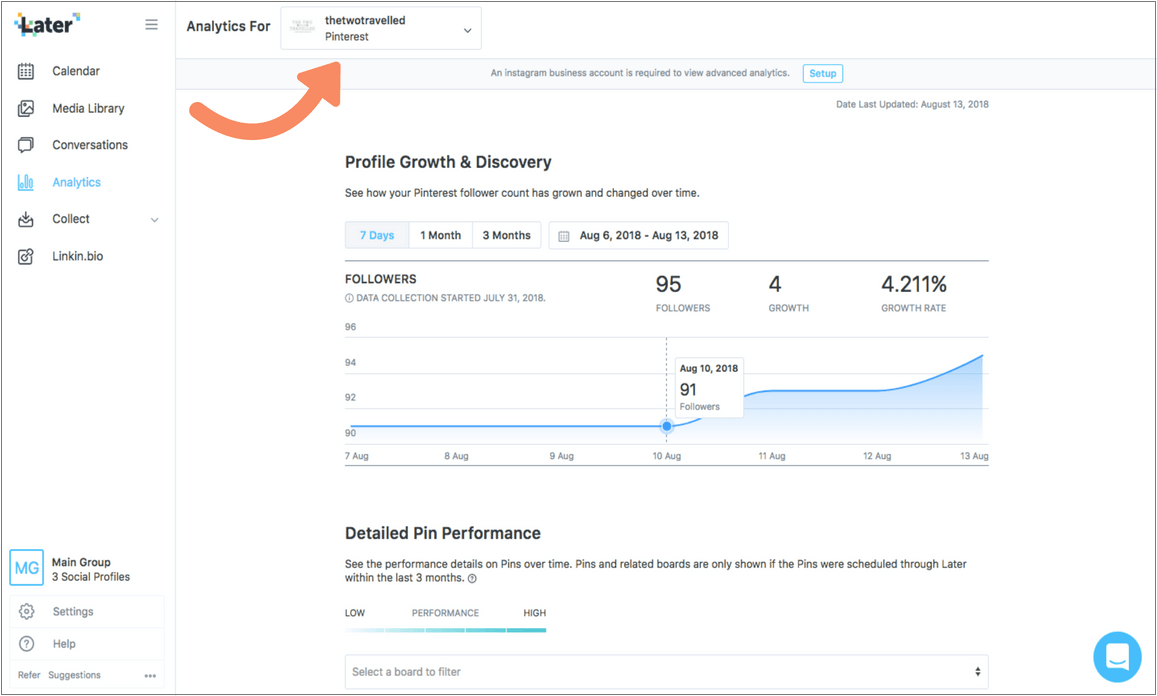Click the Conversations speech bubble icon
The width and height of the screenshot is (1157, 696).
click(x=26, y=145)
